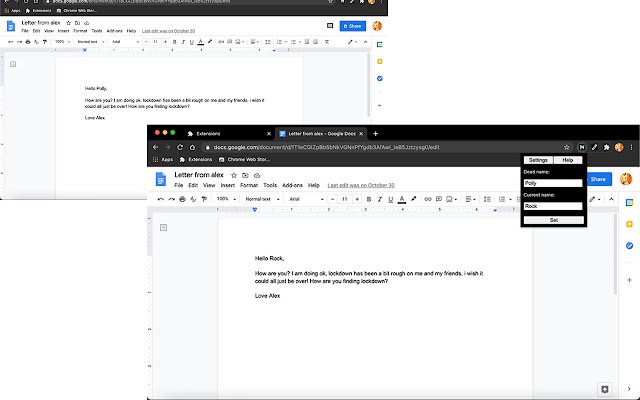Open editing mode pencil dropdown in front window
Screen dimensions: 640x400
595,199
